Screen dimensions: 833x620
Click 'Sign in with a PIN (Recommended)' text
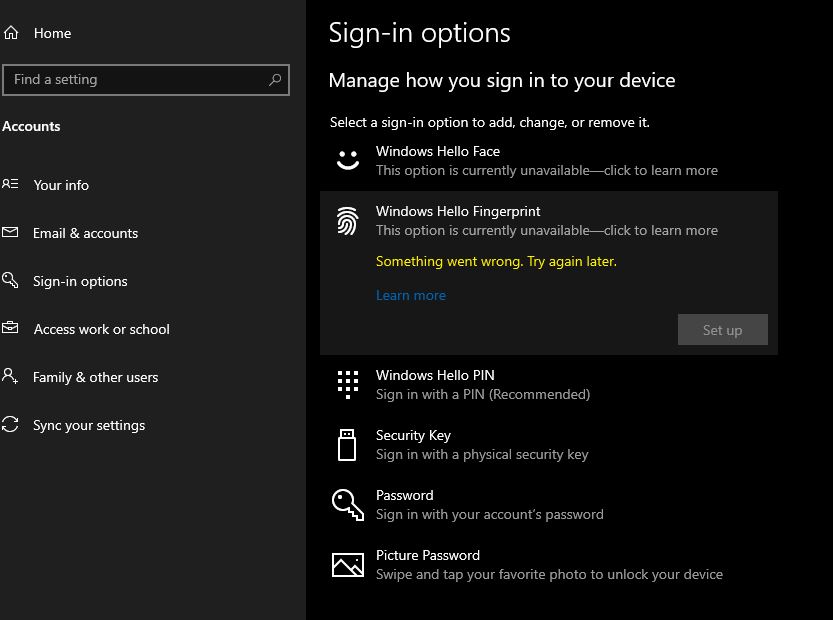[483, 394]
